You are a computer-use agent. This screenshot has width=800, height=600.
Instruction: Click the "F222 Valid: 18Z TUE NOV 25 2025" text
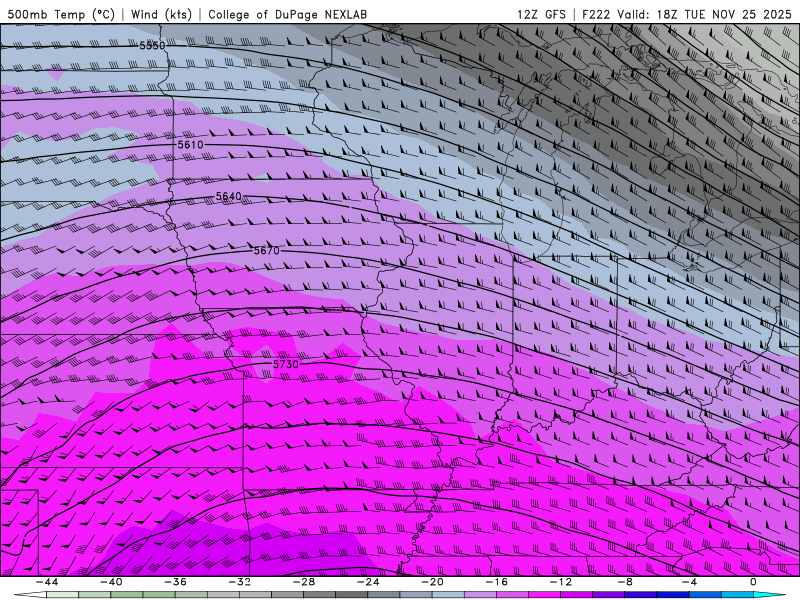(x=687, y=14)
